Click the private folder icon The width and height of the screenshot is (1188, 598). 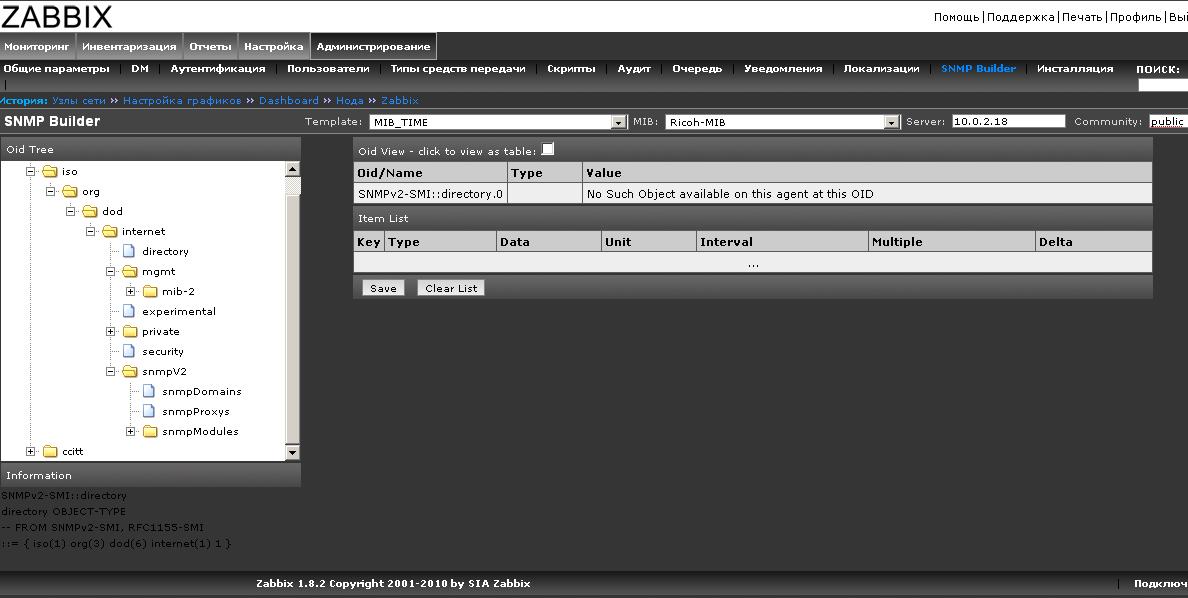pyautogui.click(x=130, y=332)
